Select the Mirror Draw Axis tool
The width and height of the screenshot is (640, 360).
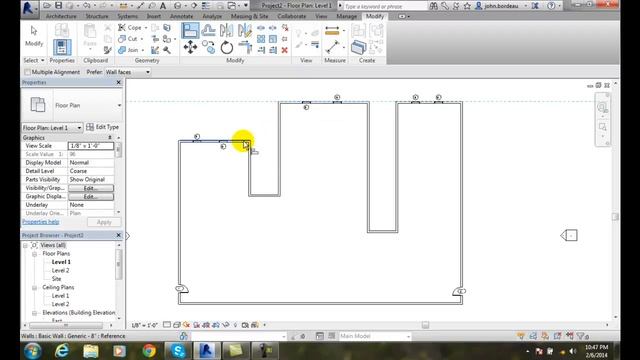244,30
